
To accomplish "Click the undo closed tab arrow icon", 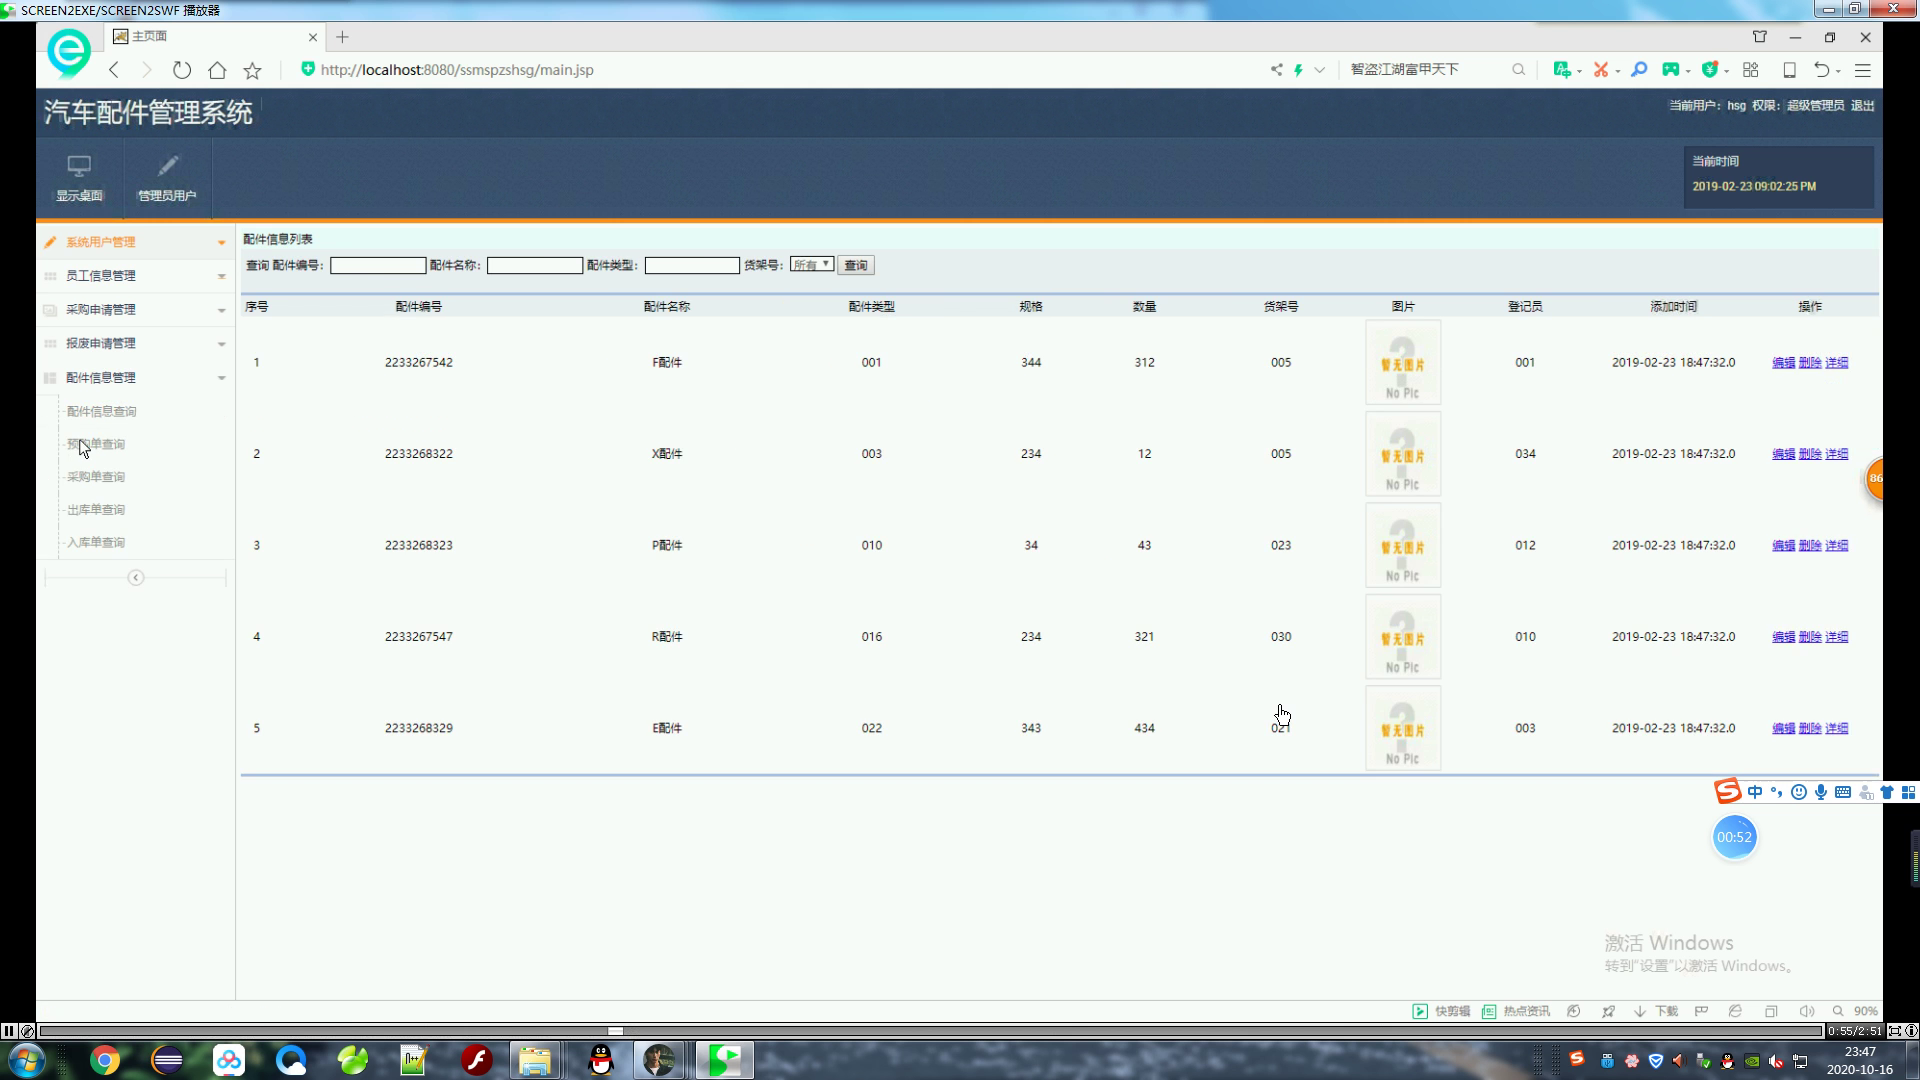I will point(1822,70).
